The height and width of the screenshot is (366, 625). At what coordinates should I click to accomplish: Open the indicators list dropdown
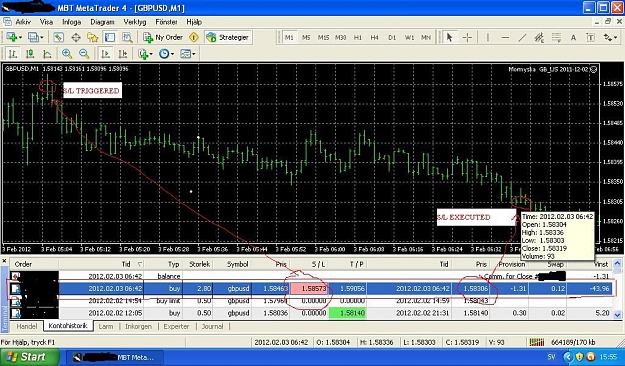(145, 54)
